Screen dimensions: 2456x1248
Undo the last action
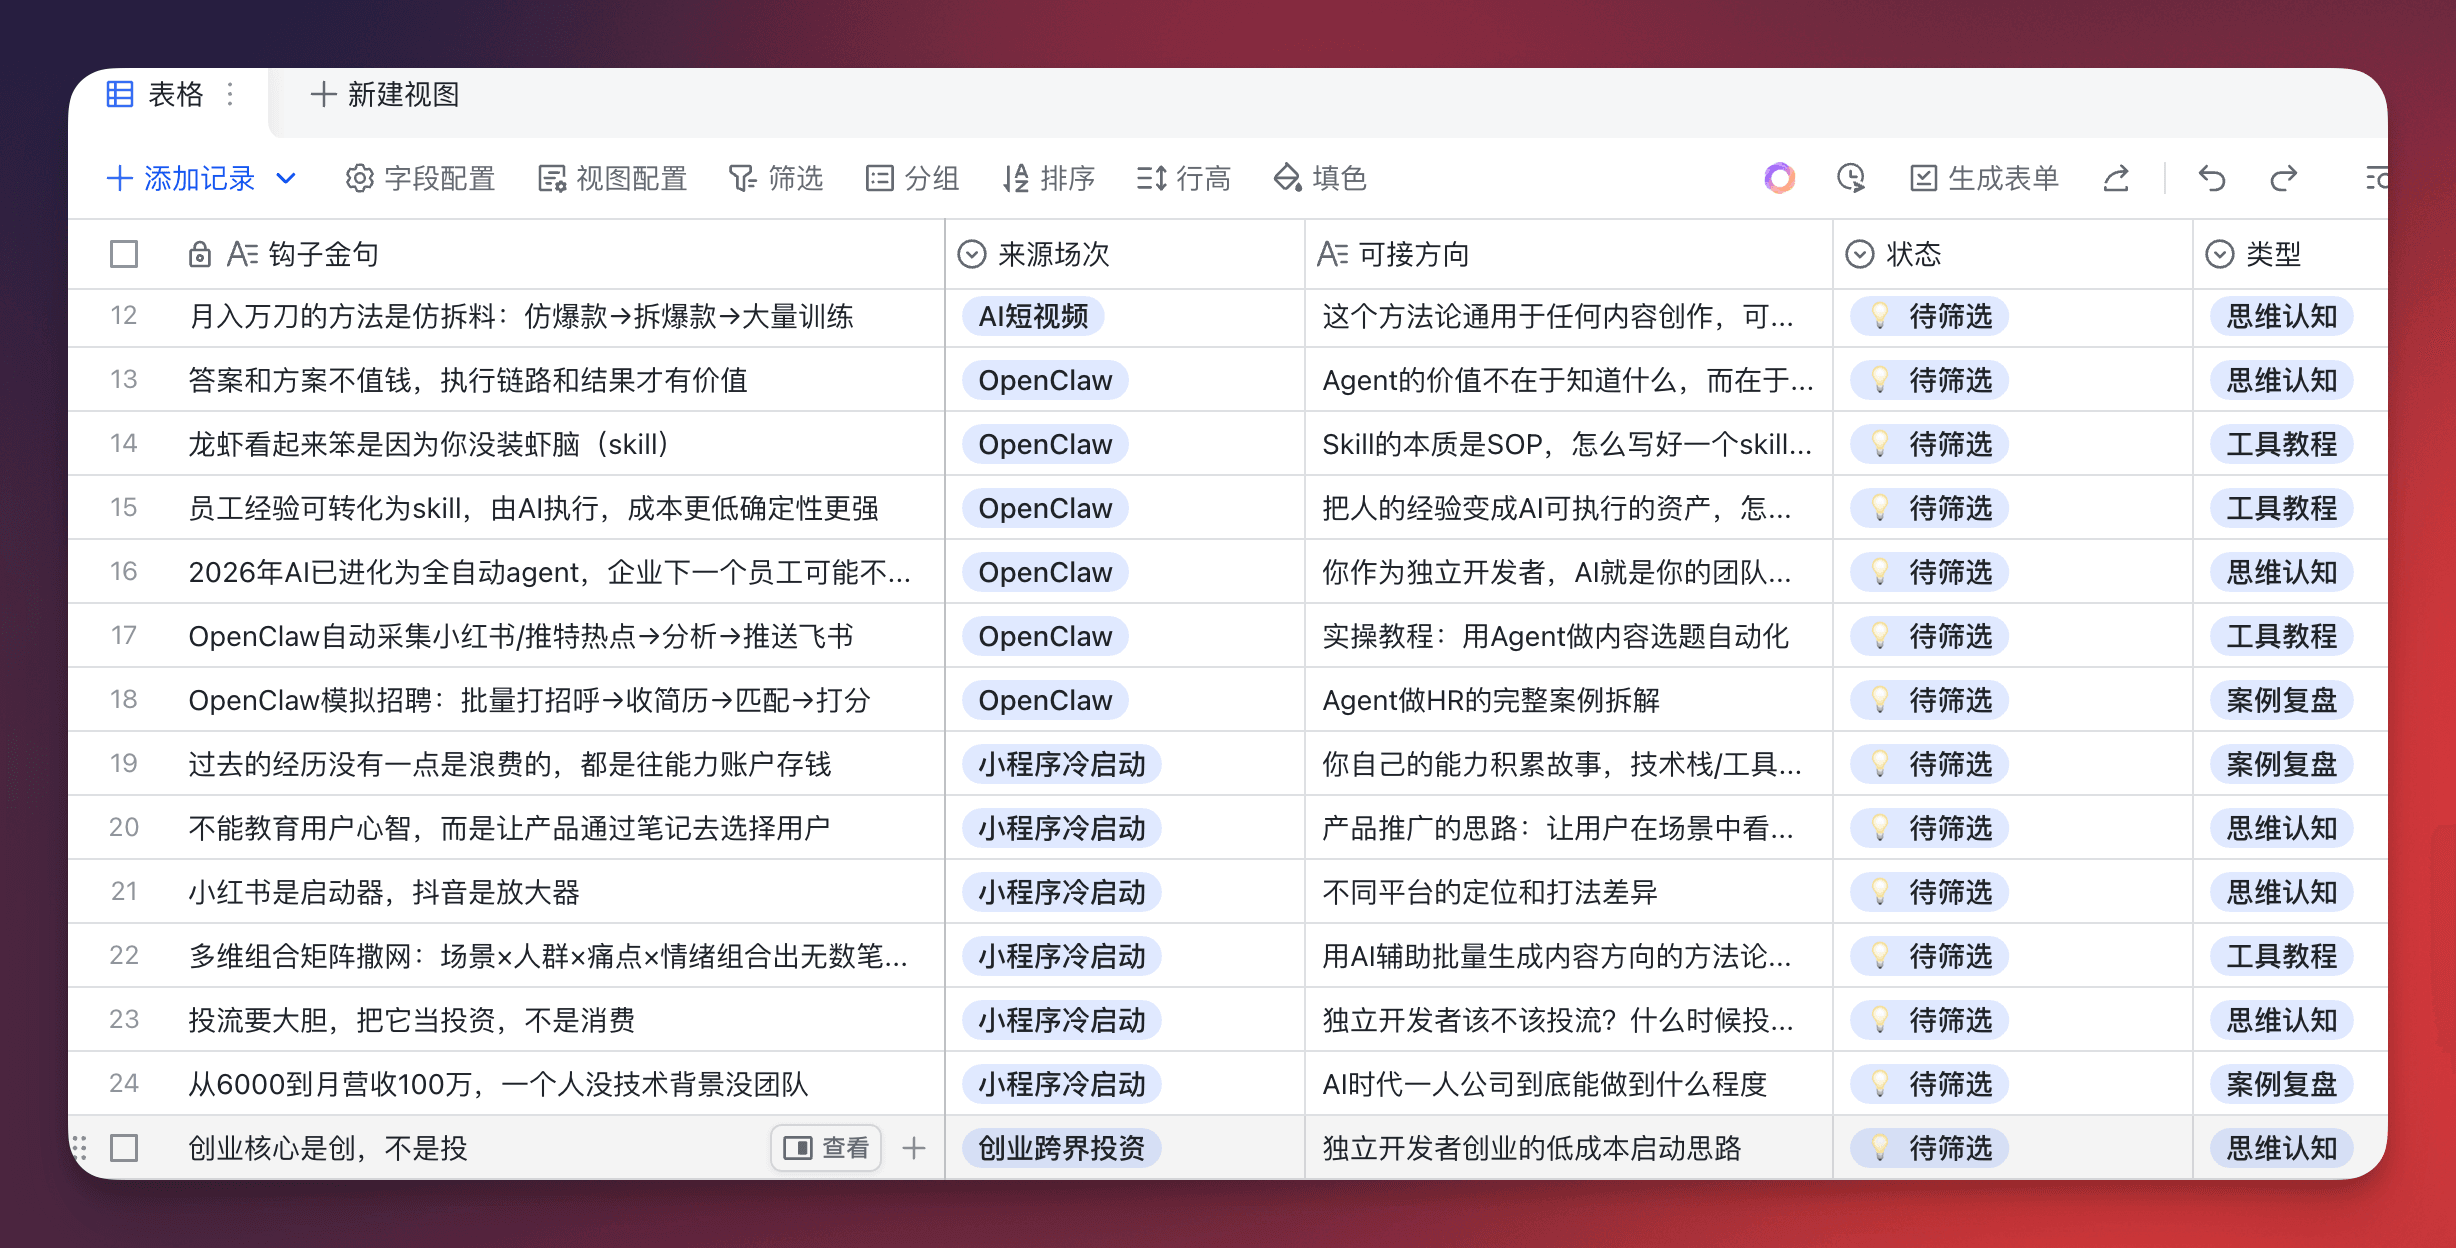tap(2212, 178)
